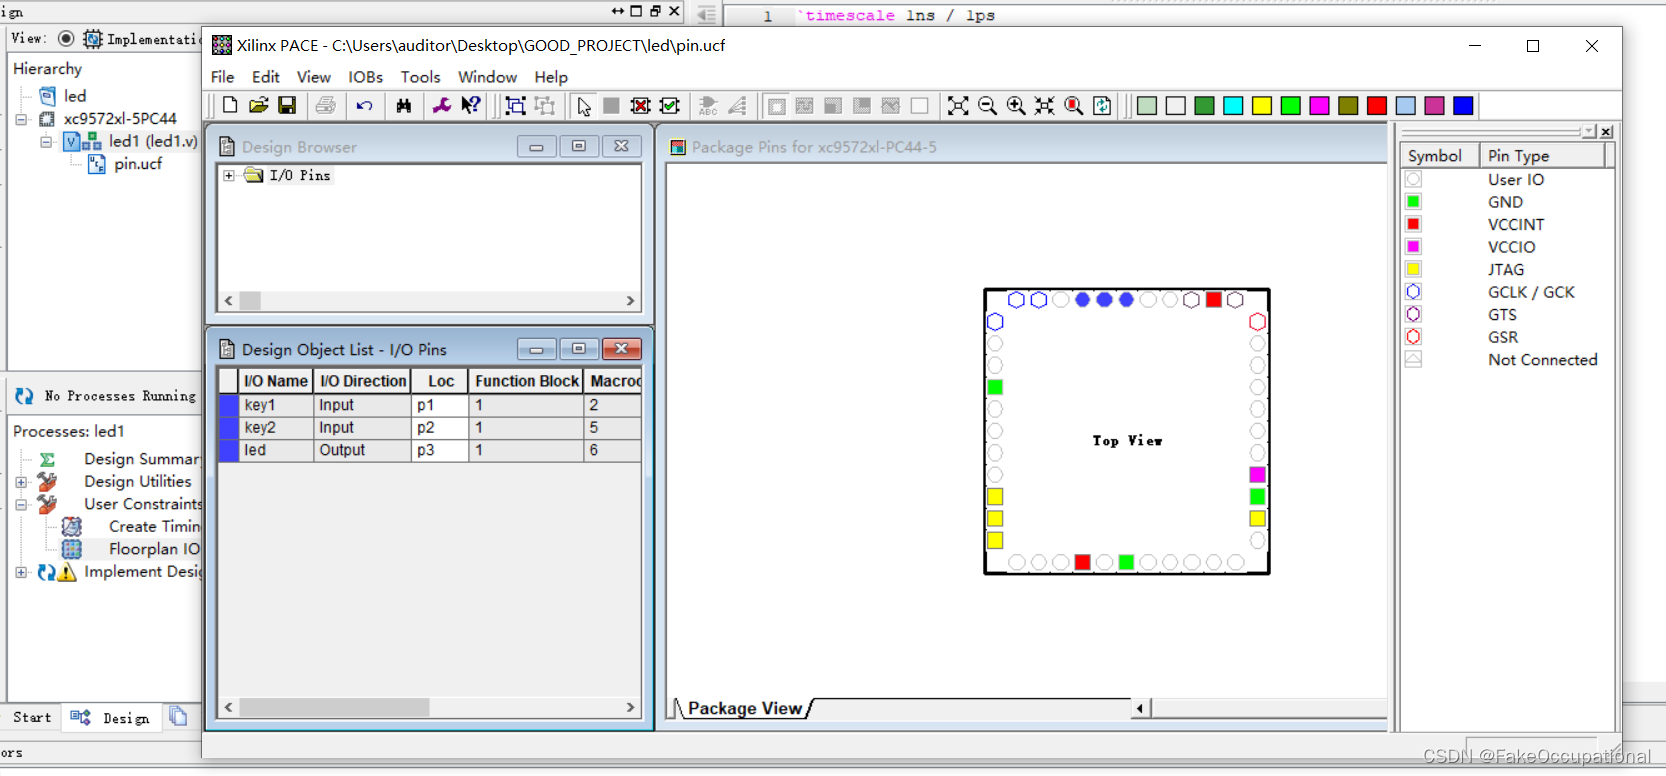Click the Function Block column header
Image resolution: width=1666 pixels, height=776 pixels.
tap(527, 381)
